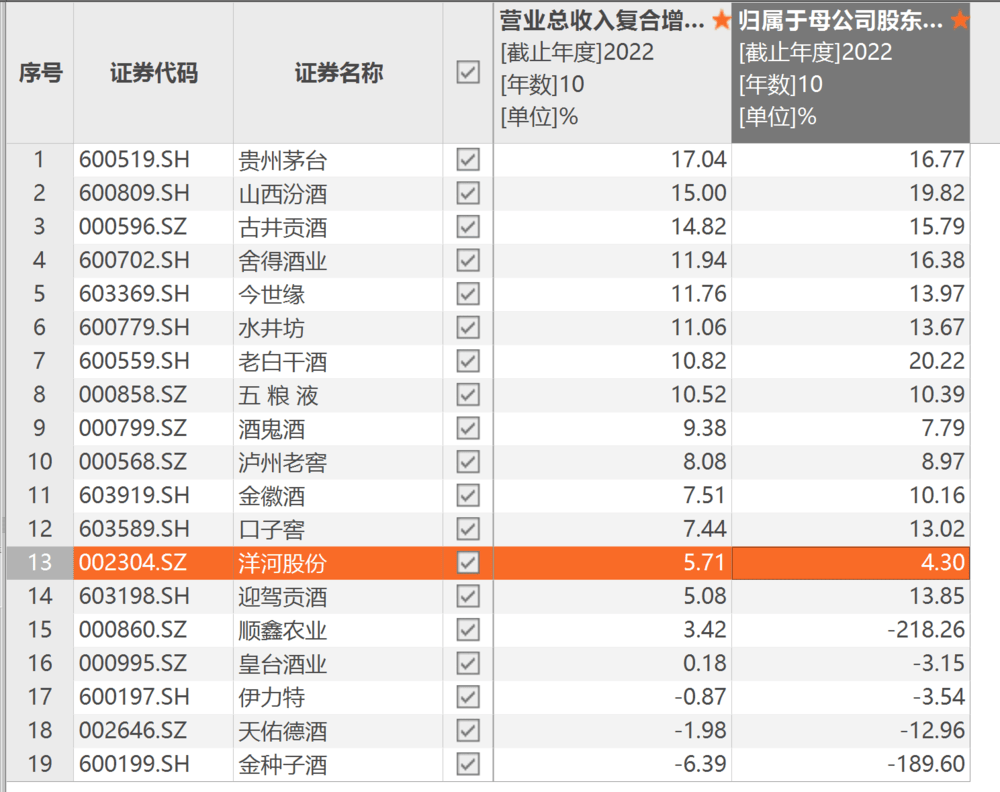Select row number 1

point(39,159)
